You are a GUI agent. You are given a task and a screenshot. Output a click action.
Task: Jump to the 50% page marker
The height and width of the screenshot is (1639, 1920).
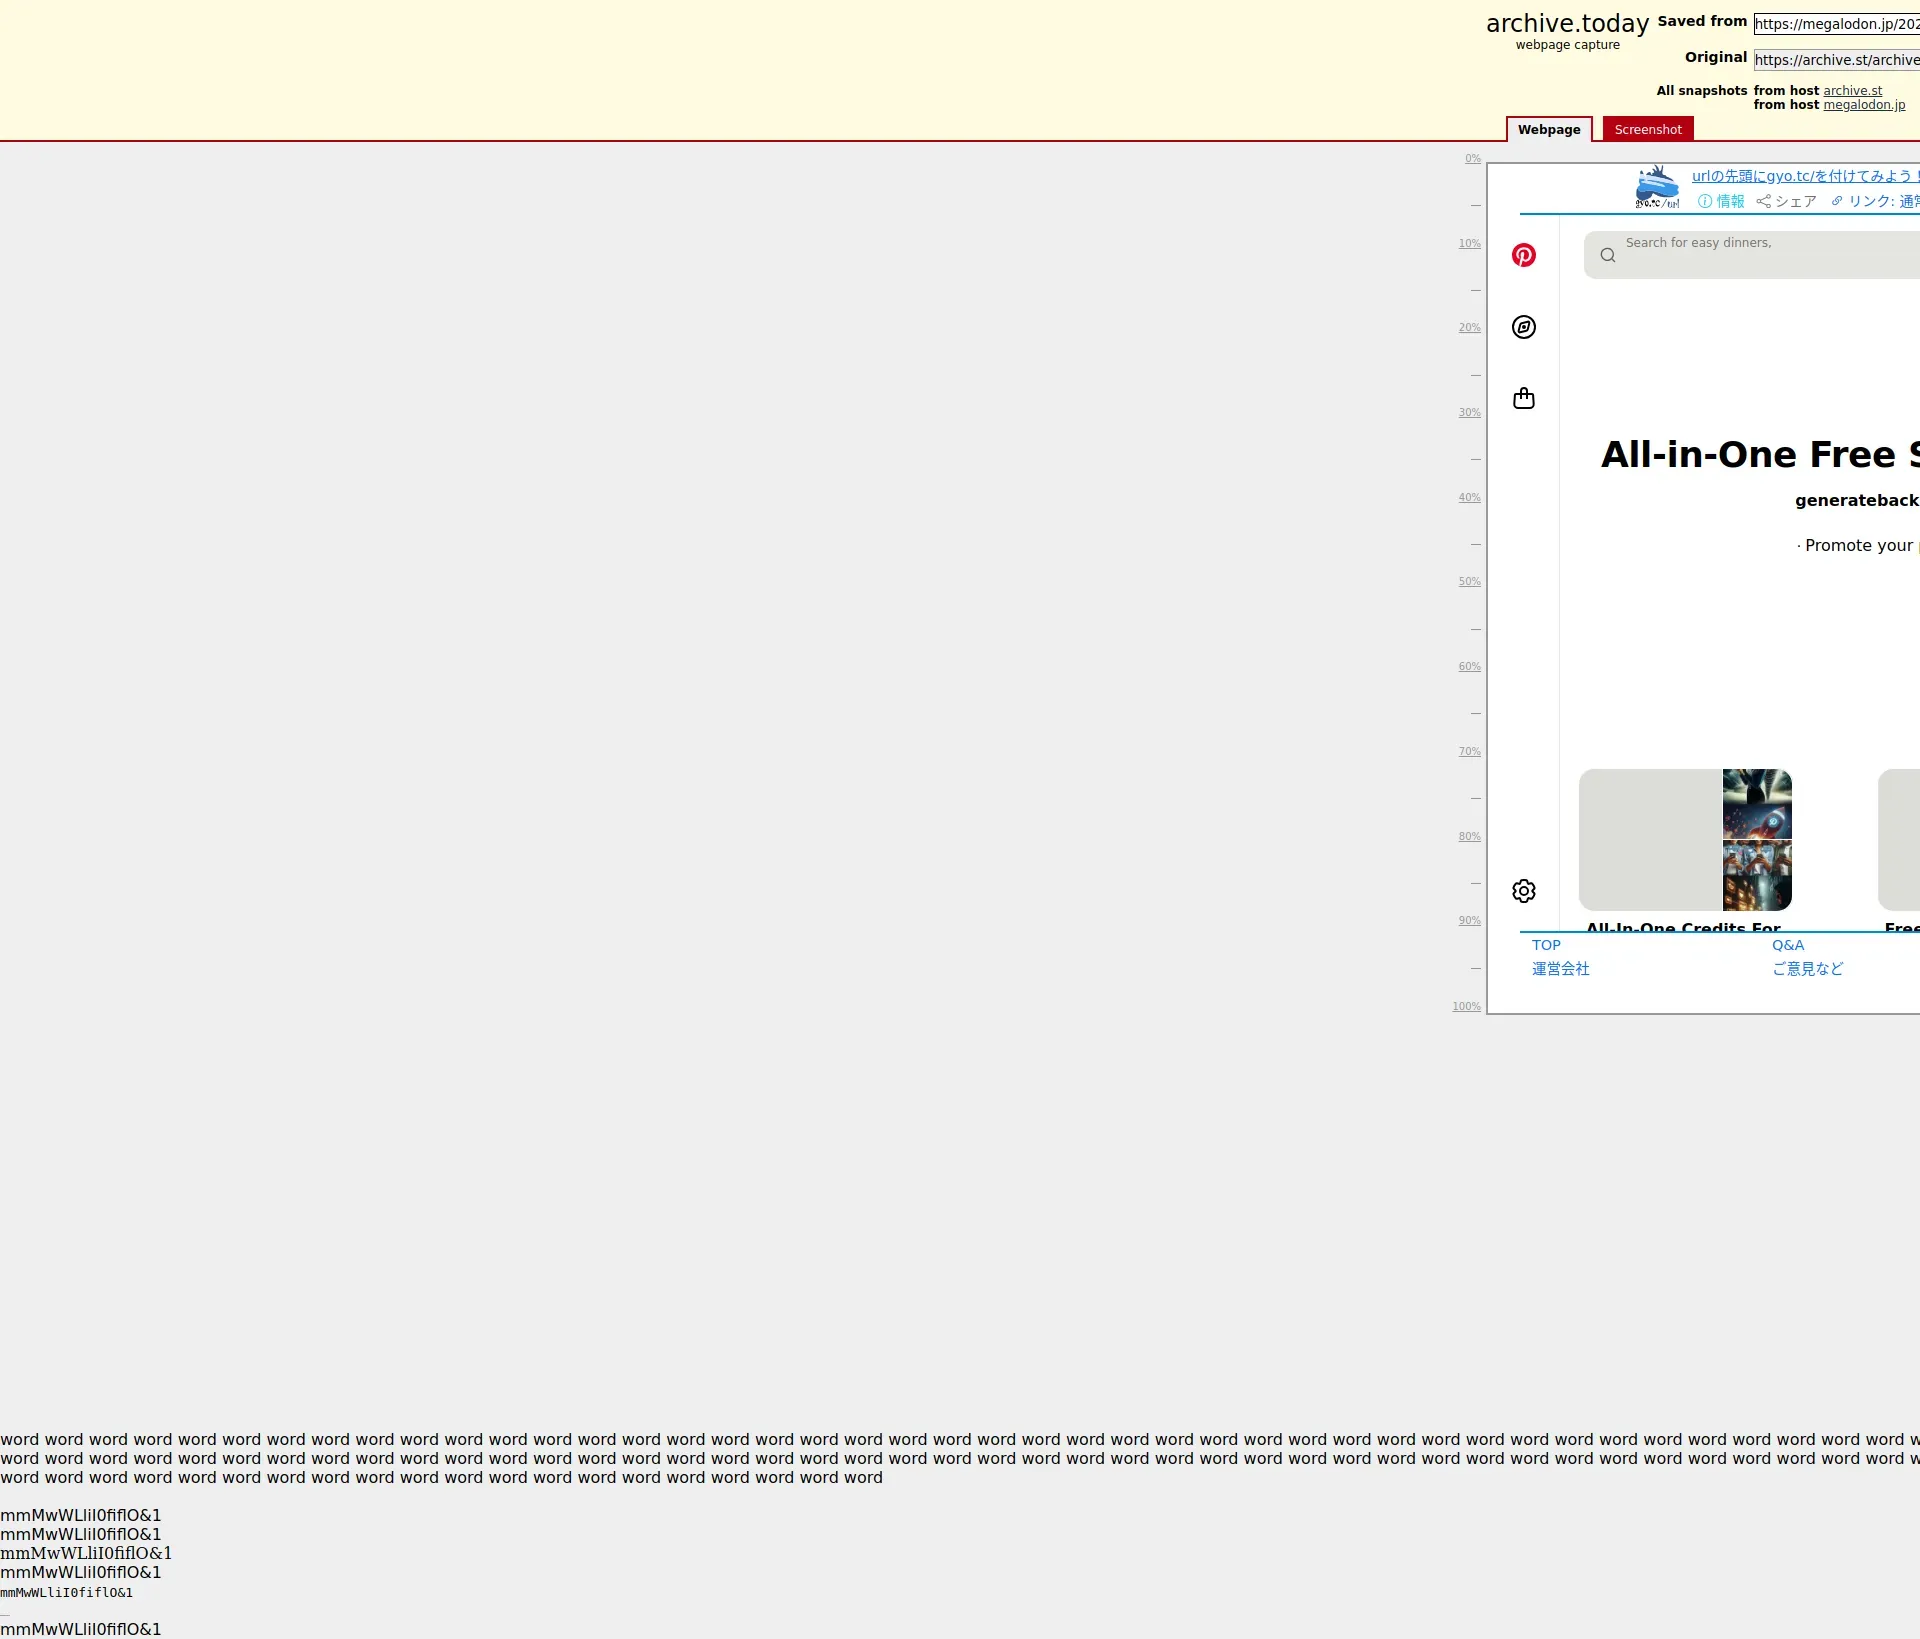point(1469,581)
